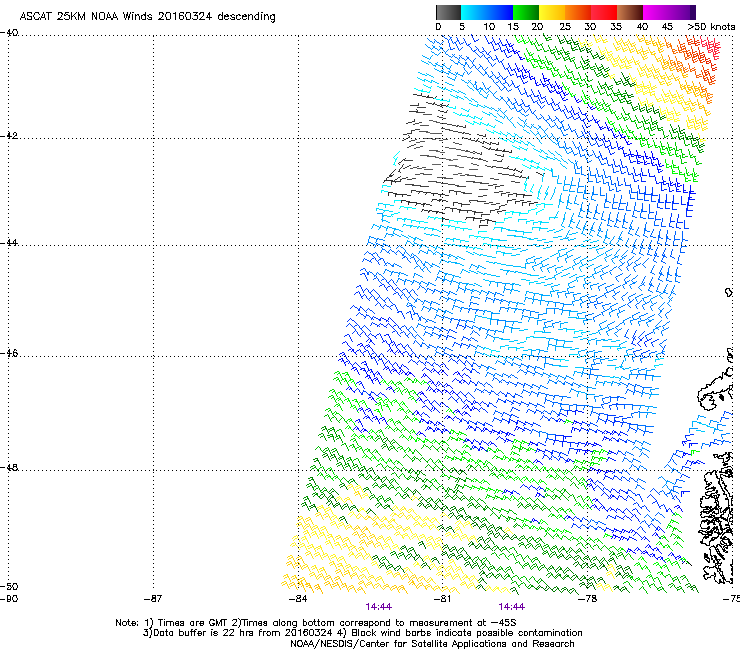Click the '>50 knots' legend label
Viewport: 740px width, 650px height.
coord(711,26)
